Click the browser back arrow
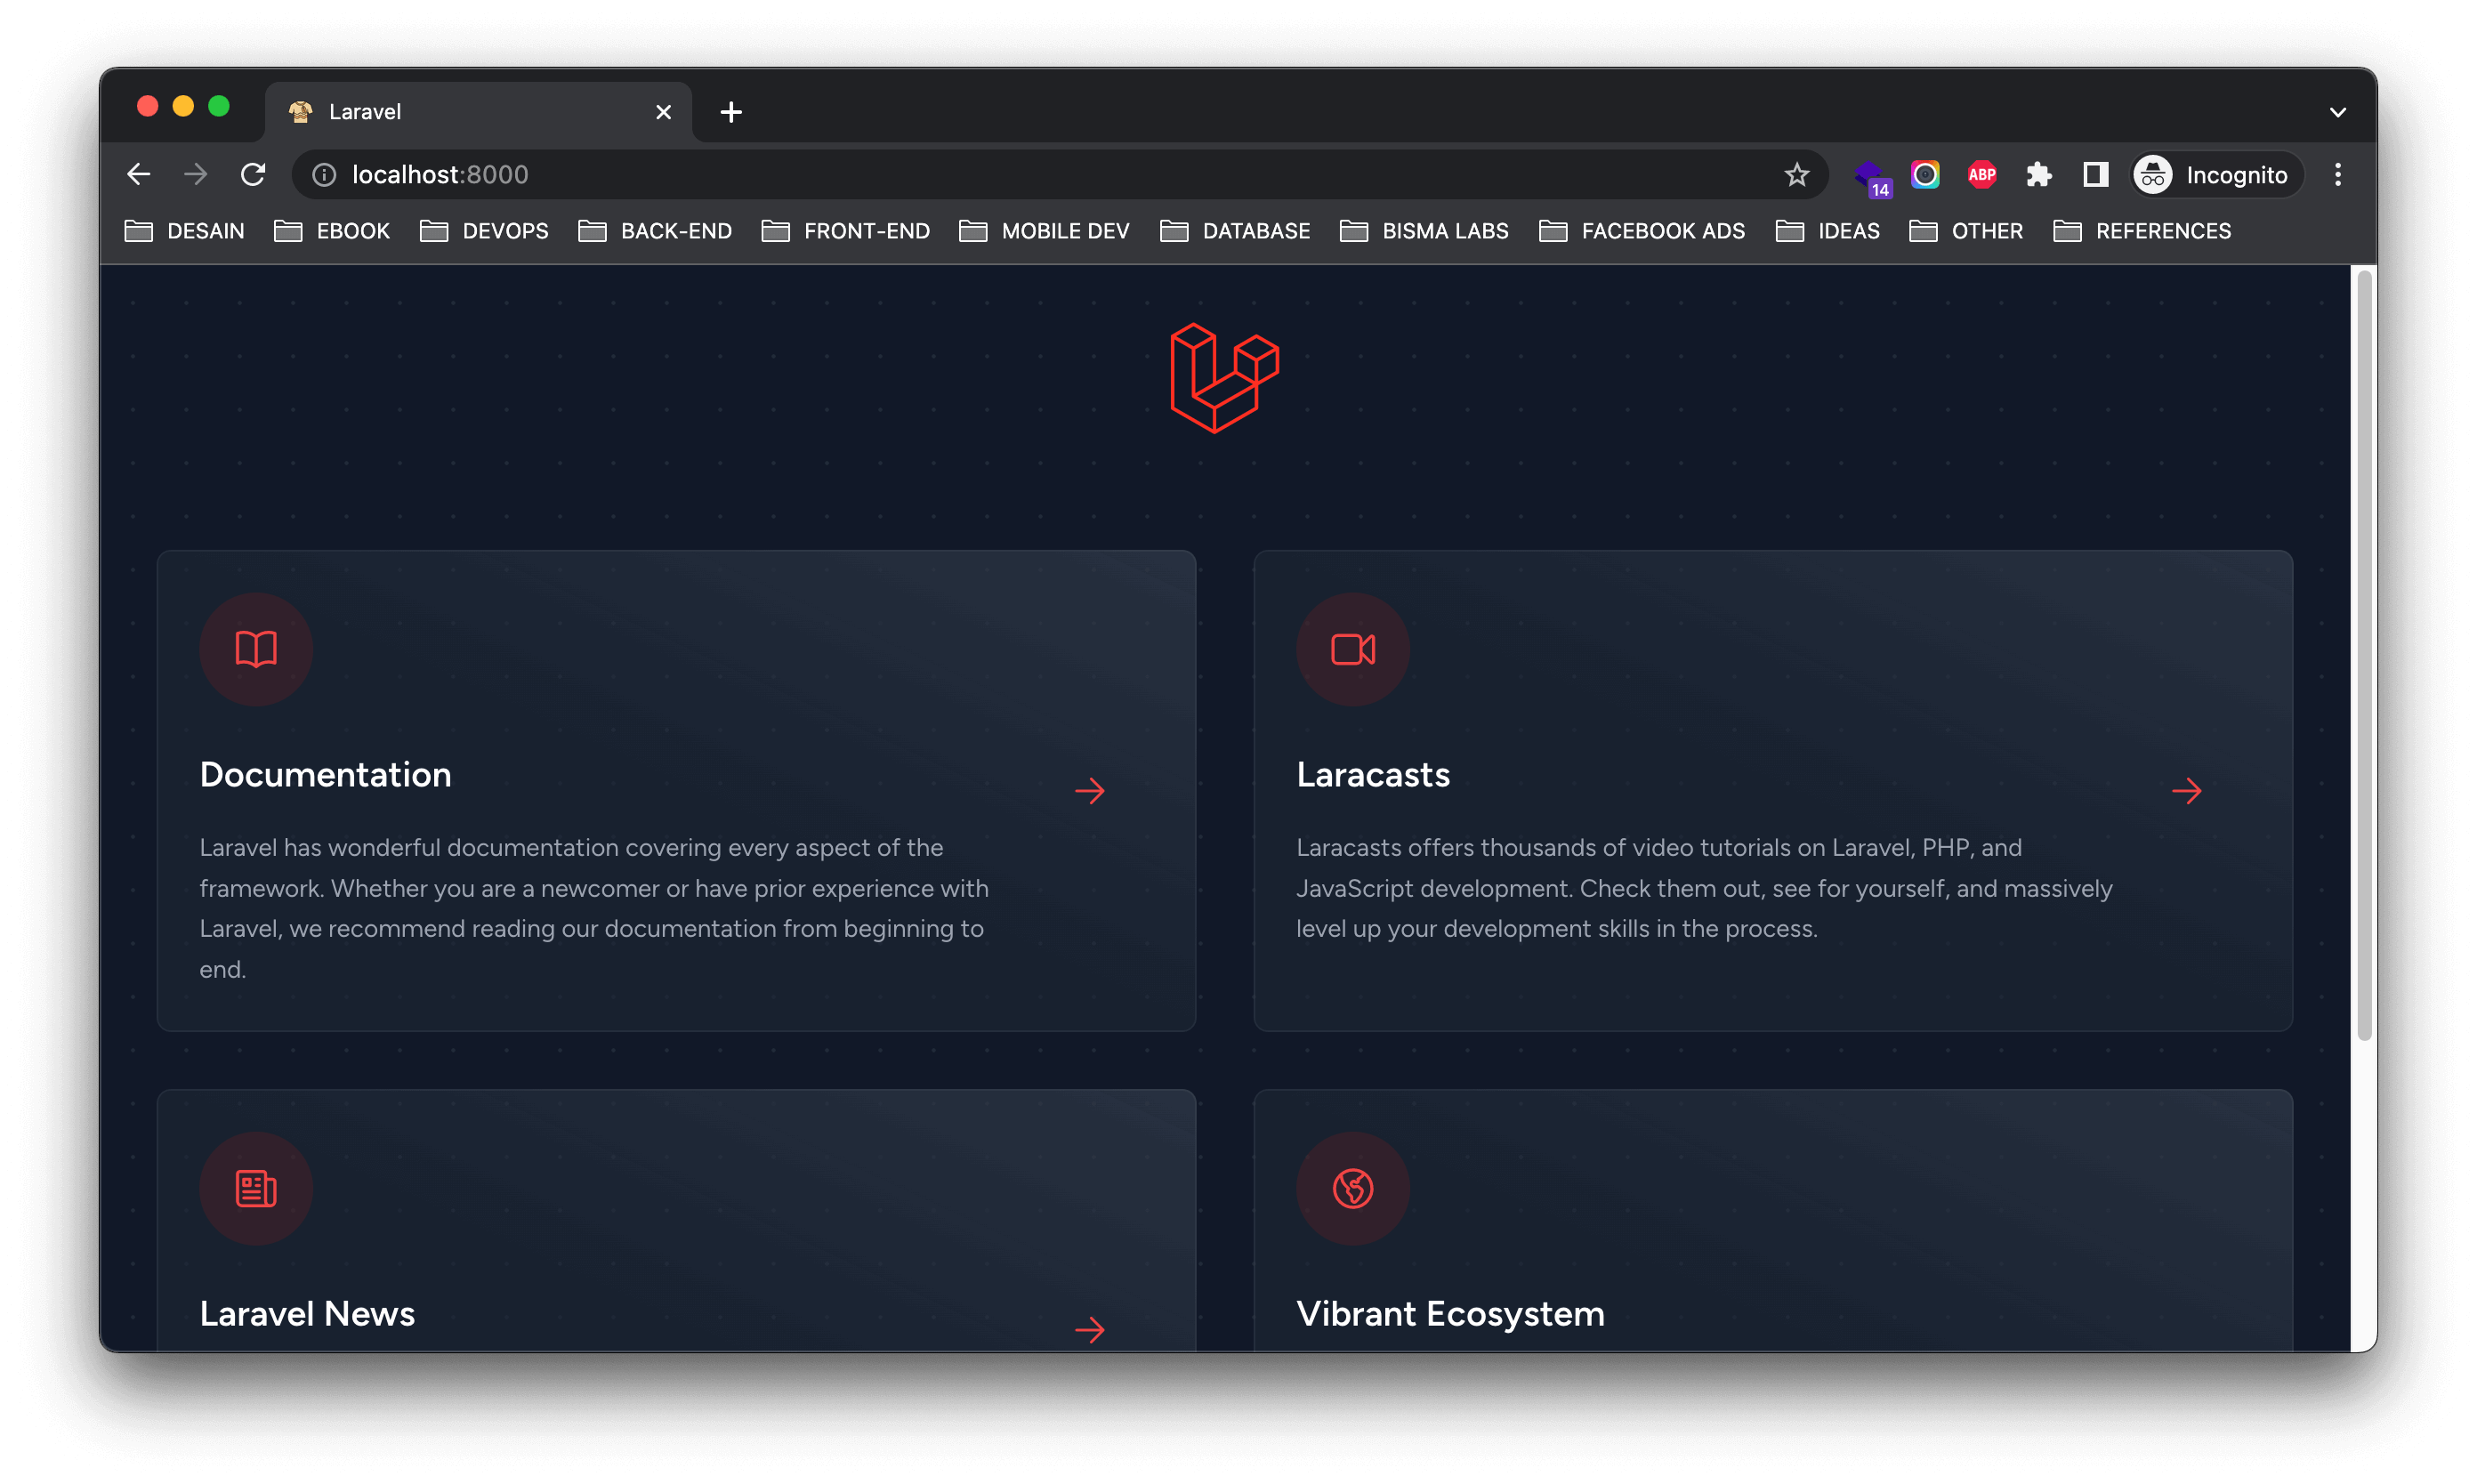2477x1484 pixels. pos(139,175)
